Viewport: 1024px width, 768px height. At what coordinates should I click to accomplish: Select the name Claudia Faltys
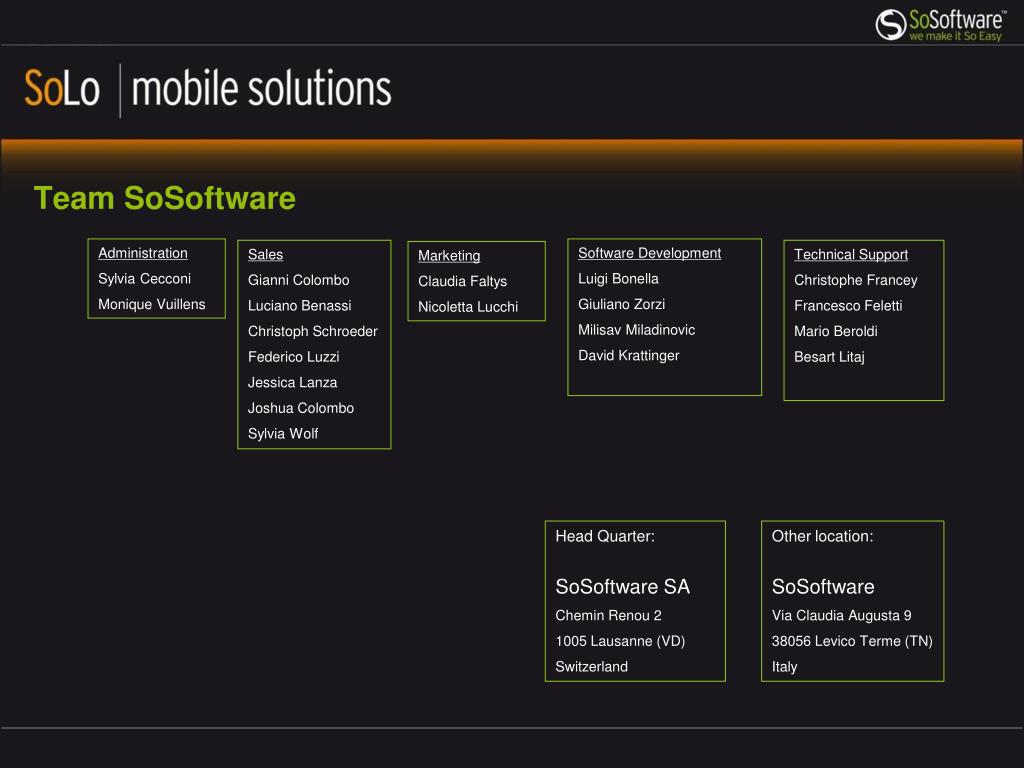pos(462,281)
